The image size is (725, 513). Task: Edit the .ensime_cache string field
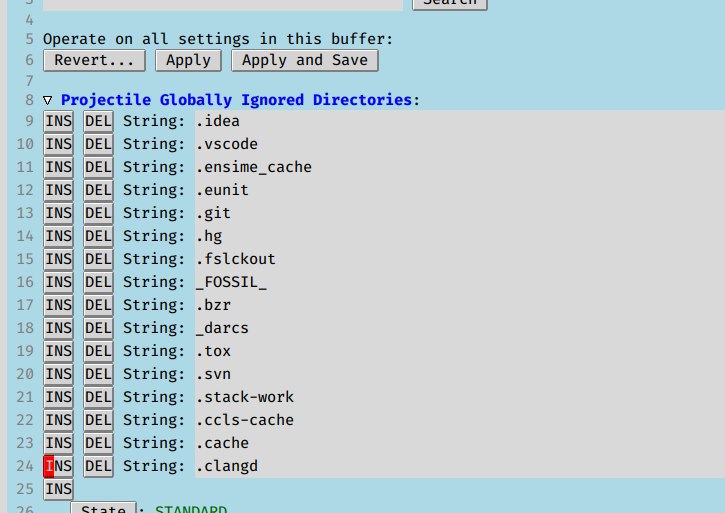460,167
